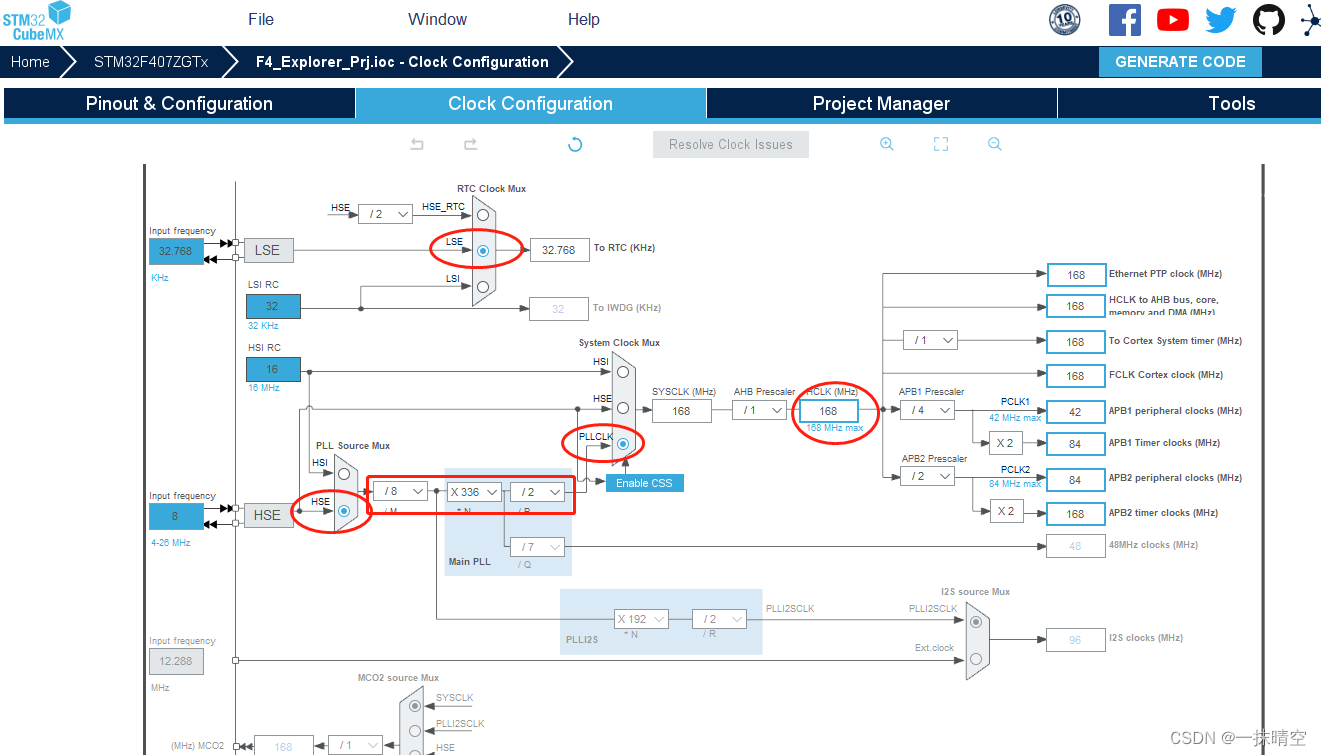Select HSE in PLL Source Mux
The height and width of the screenshot is (756, 1321).
tap(344, 510)
